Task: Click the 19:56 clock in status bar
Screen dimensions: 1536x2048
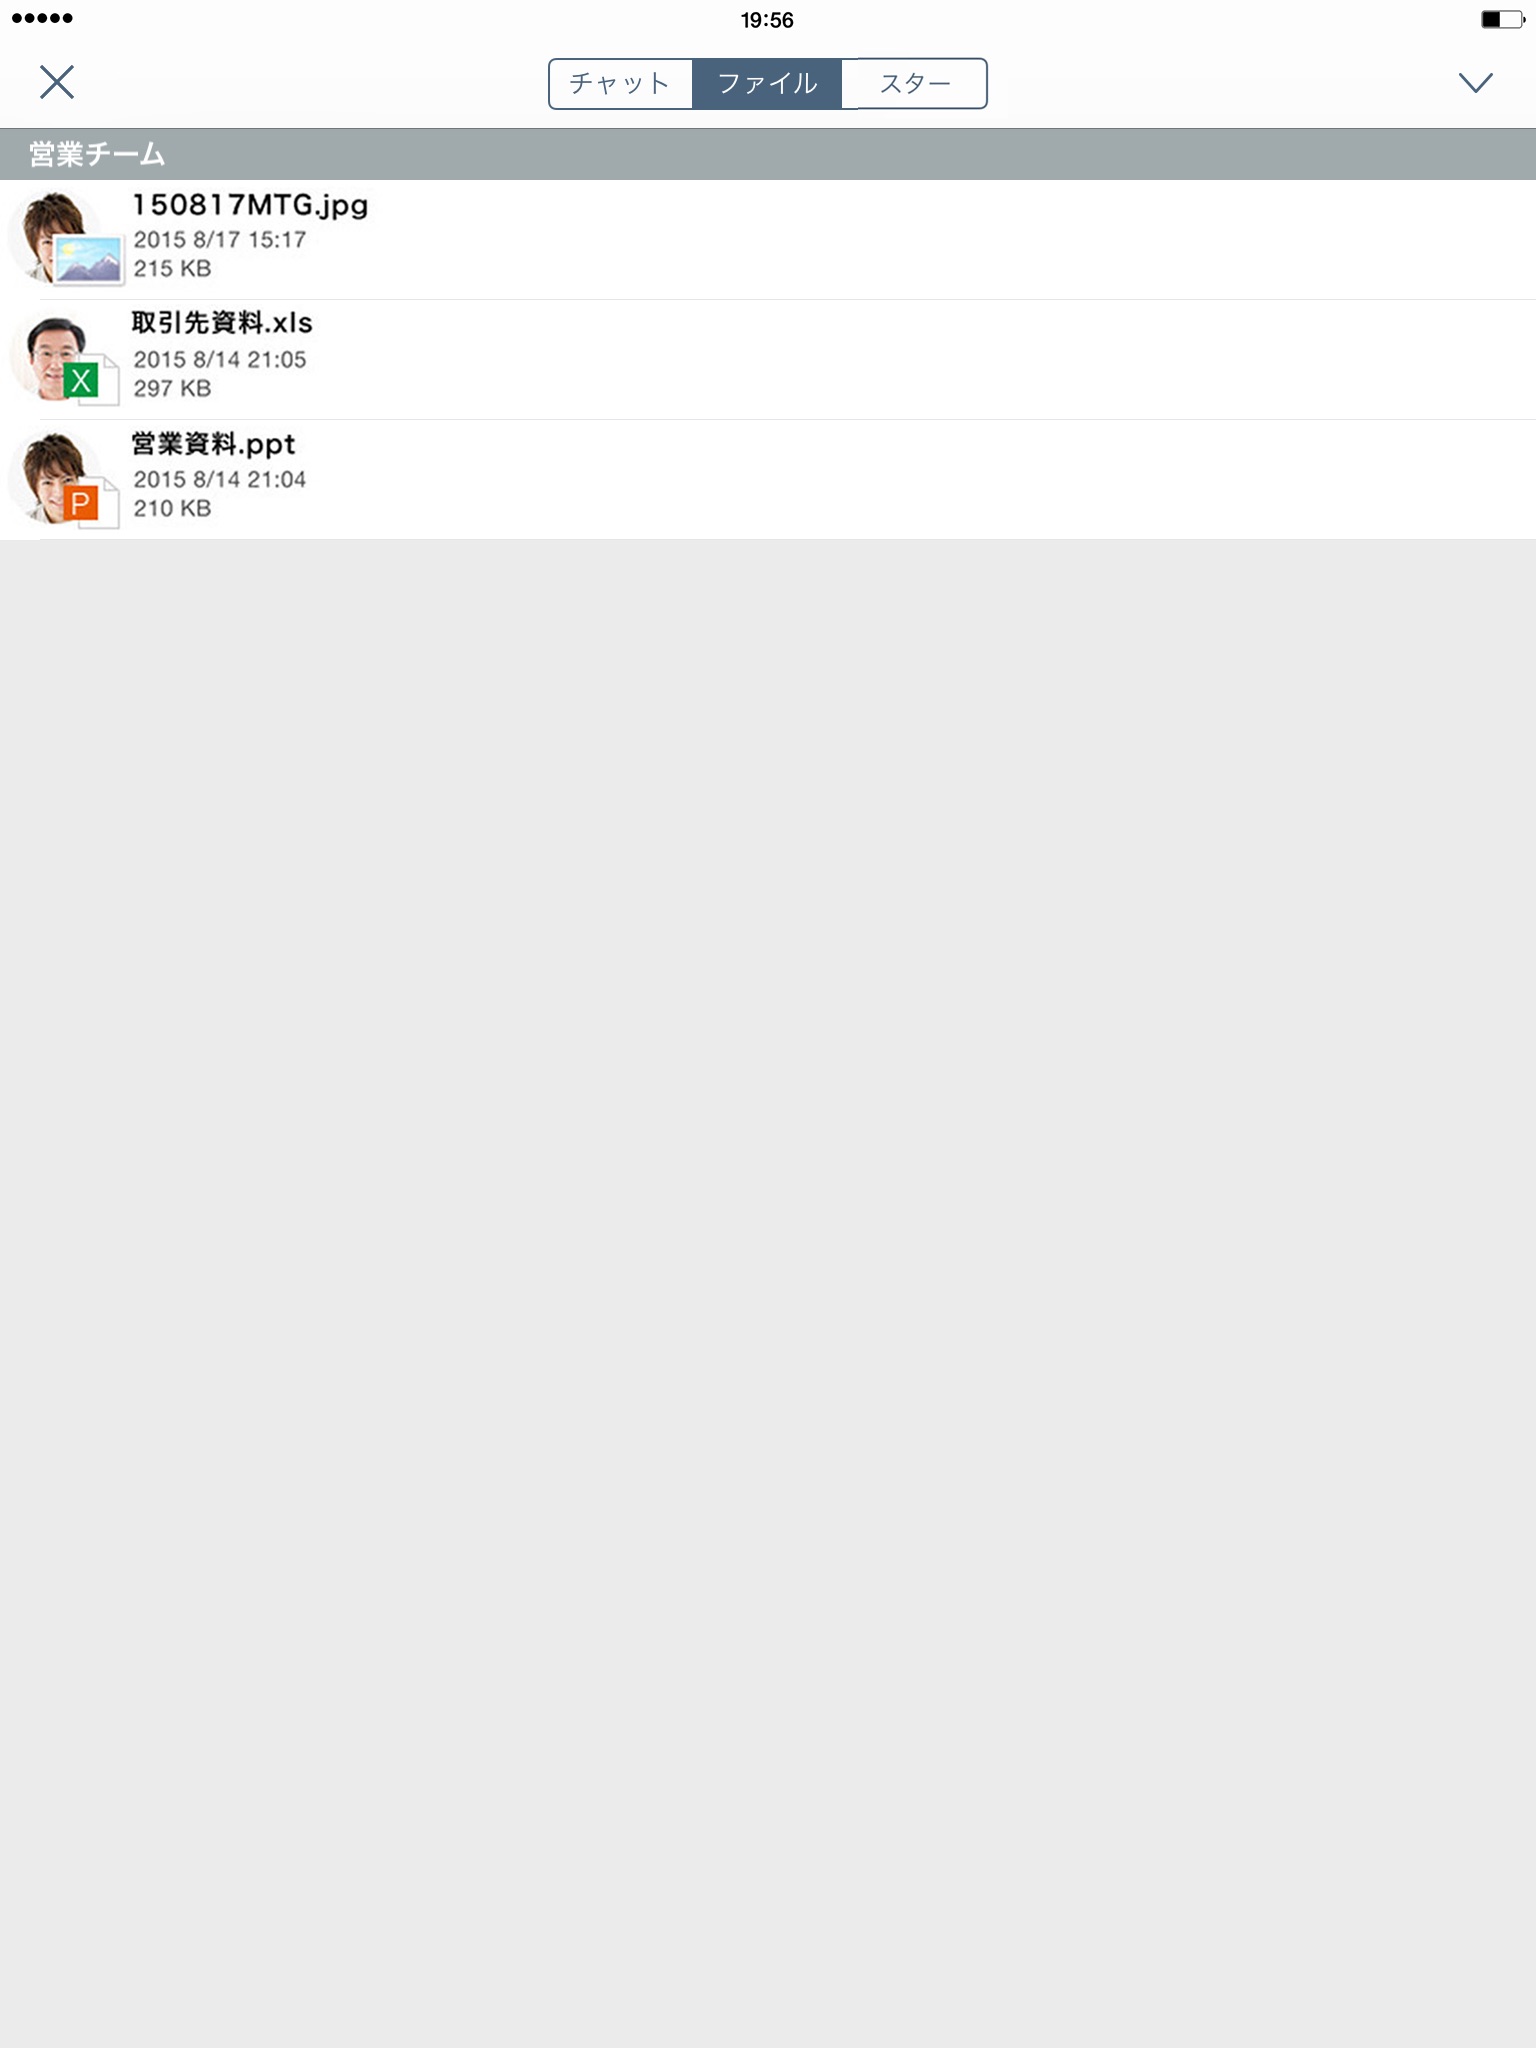Action: coord(767,20)
